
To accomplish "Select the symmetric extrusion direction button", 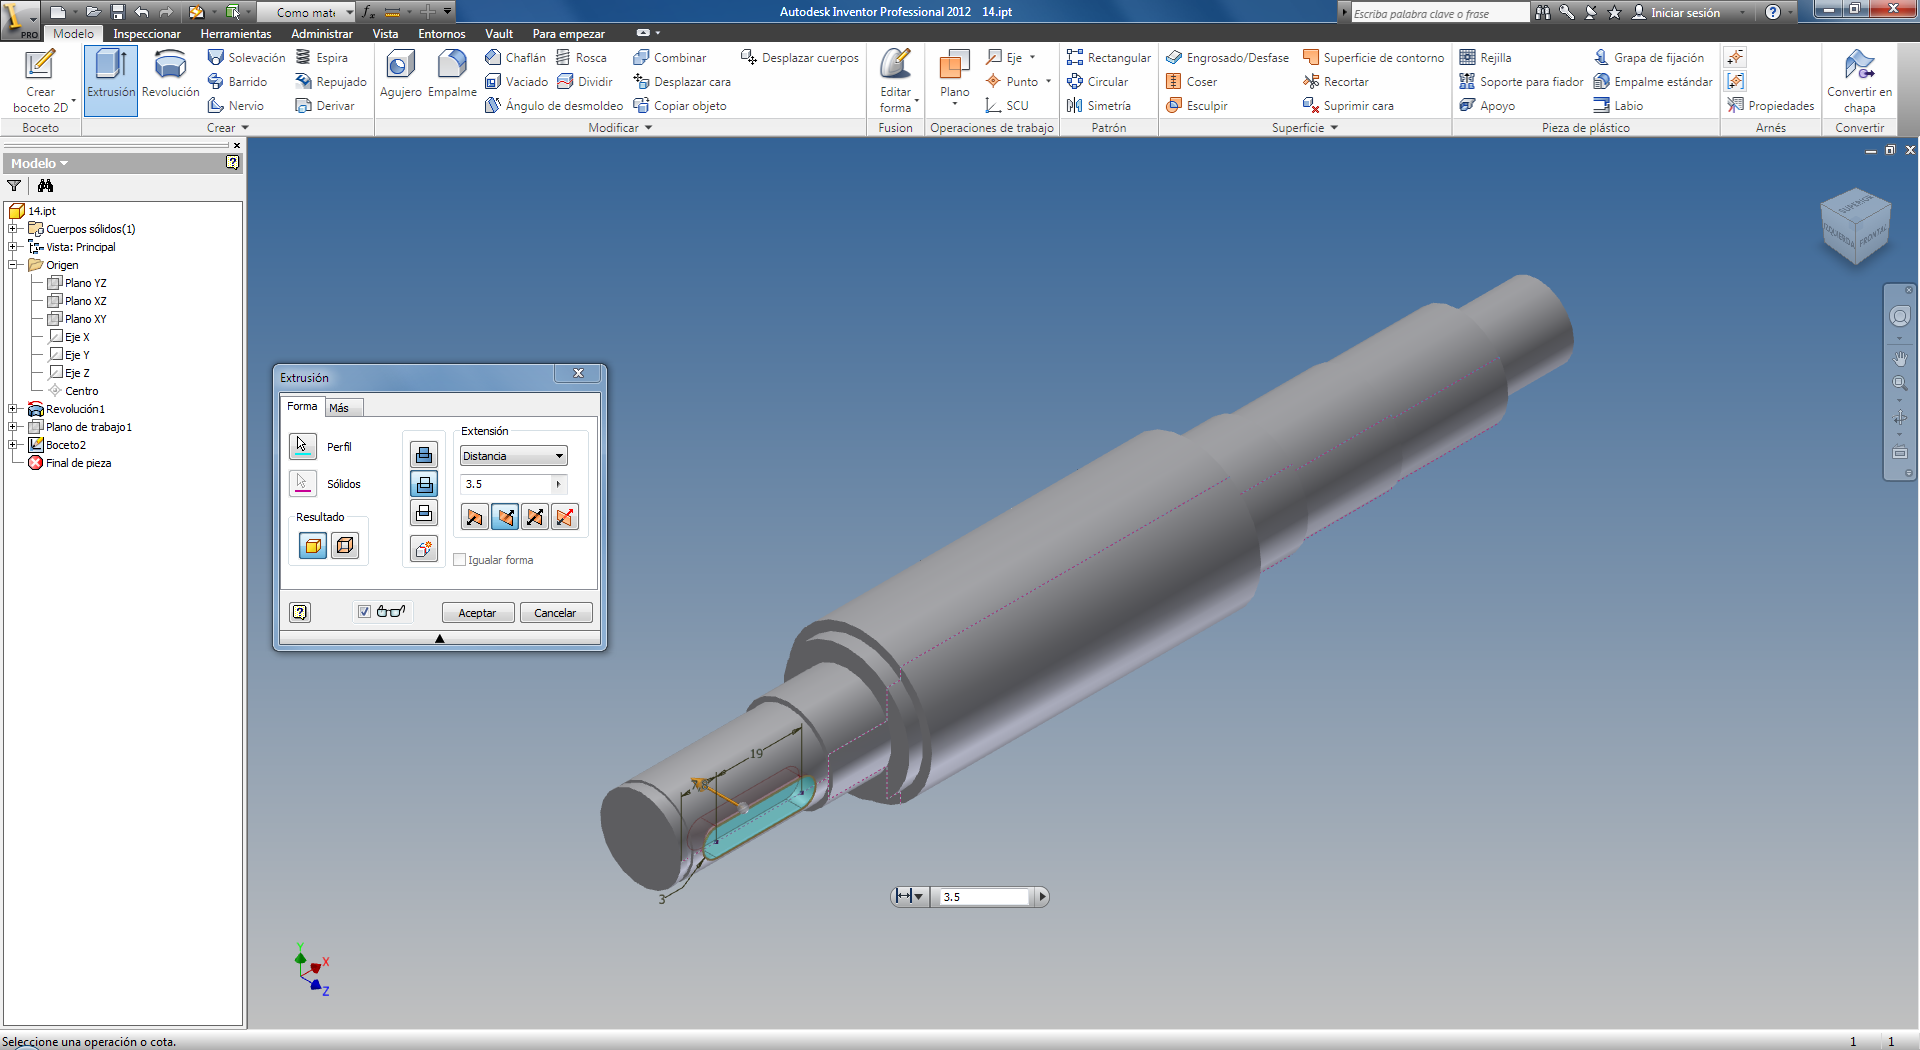I will pyautogui.click(x=535, y=517).
